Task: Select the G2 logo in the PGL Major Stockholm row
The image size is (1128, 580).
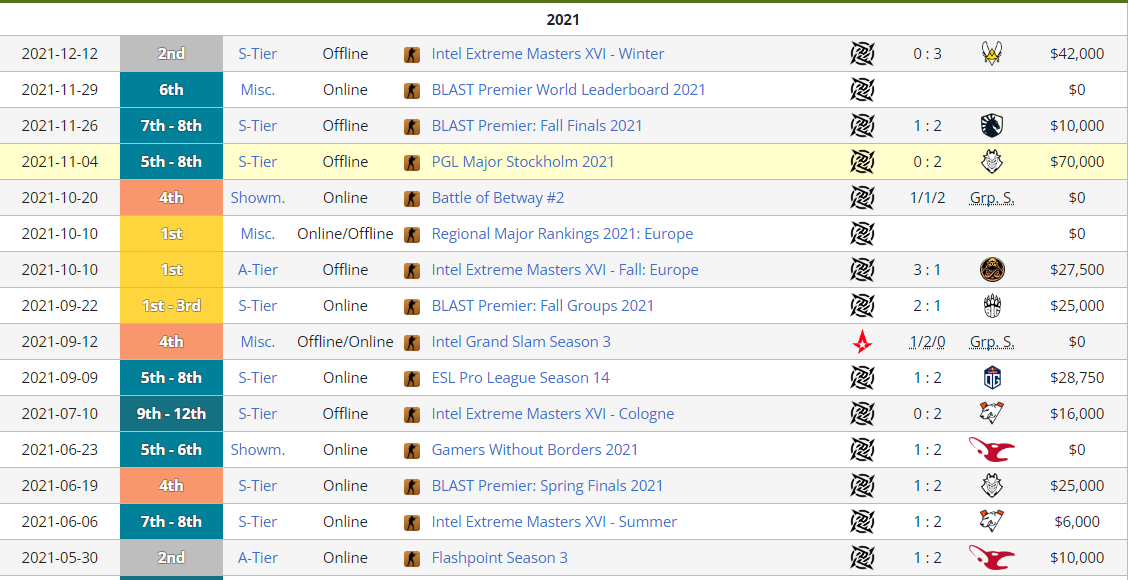Action: click(991, 161)
